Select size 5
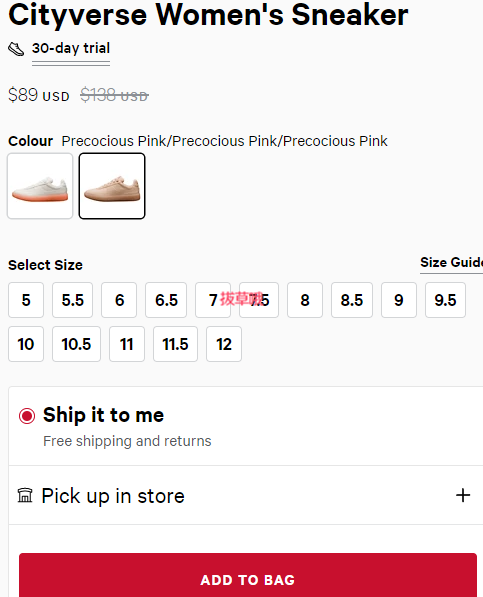The image size is (483, 597). tap(26, 300)
